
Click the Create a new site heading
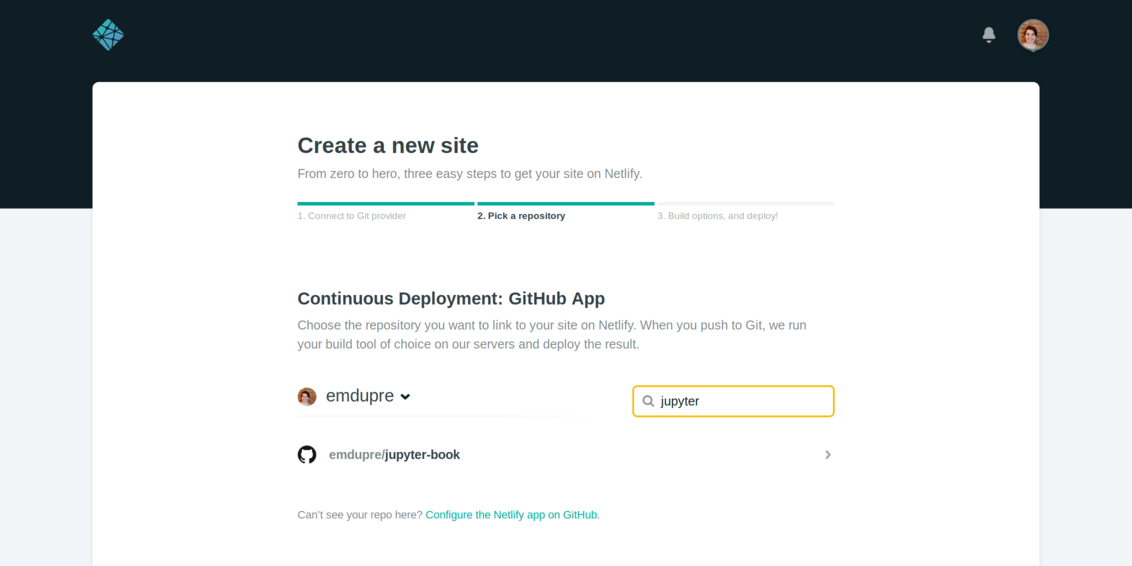point(388,145)
